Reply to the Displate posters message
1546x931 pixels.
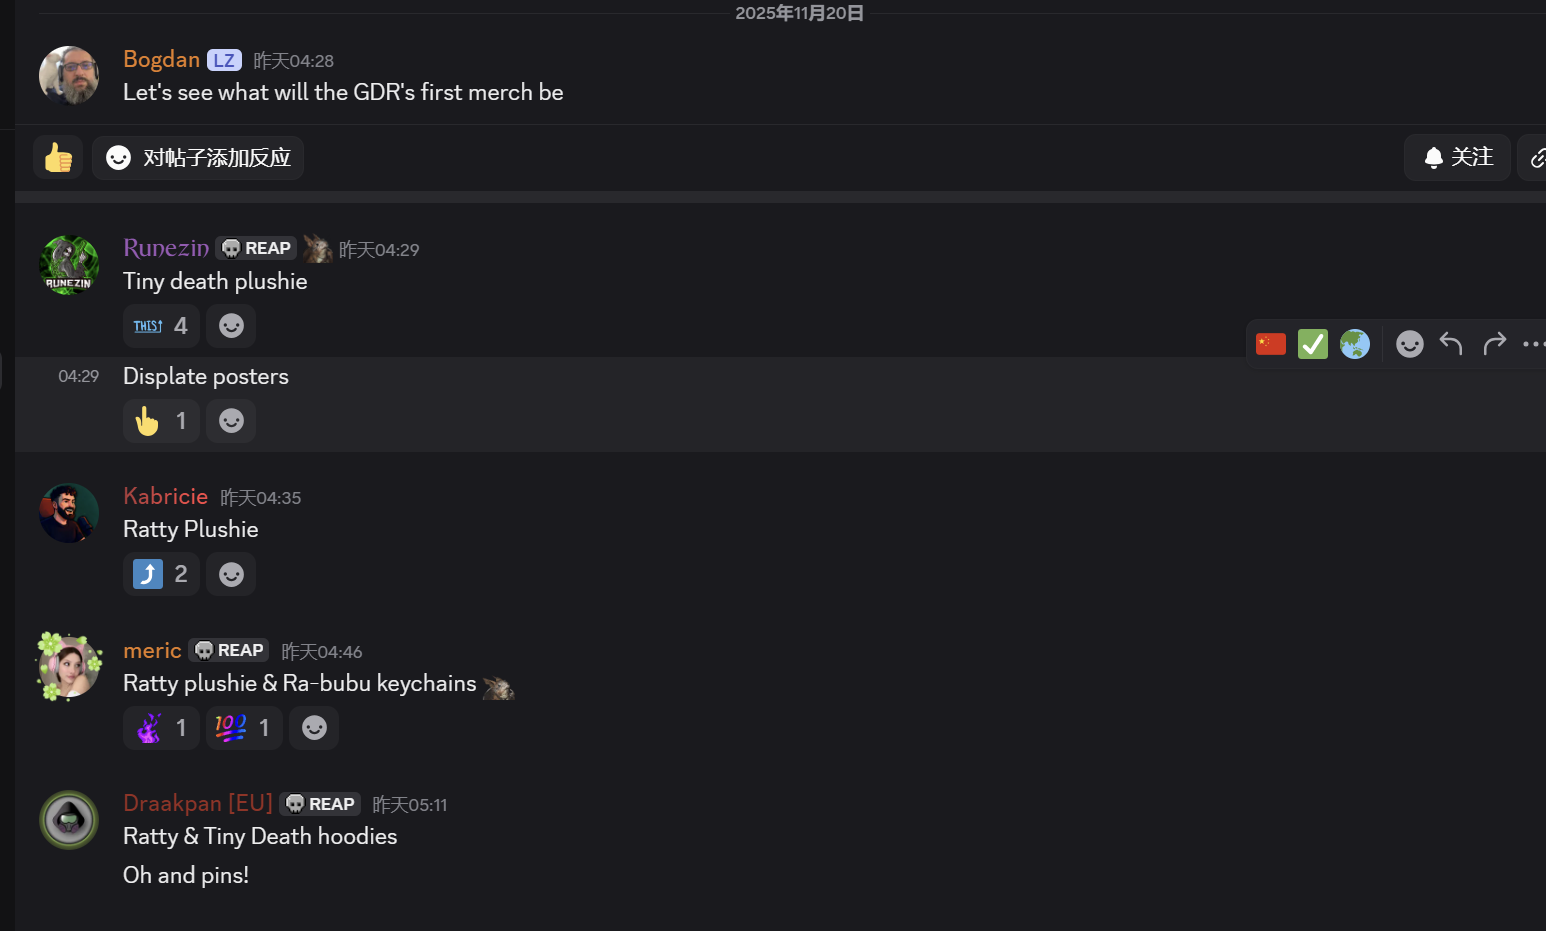pos(1451,344)
